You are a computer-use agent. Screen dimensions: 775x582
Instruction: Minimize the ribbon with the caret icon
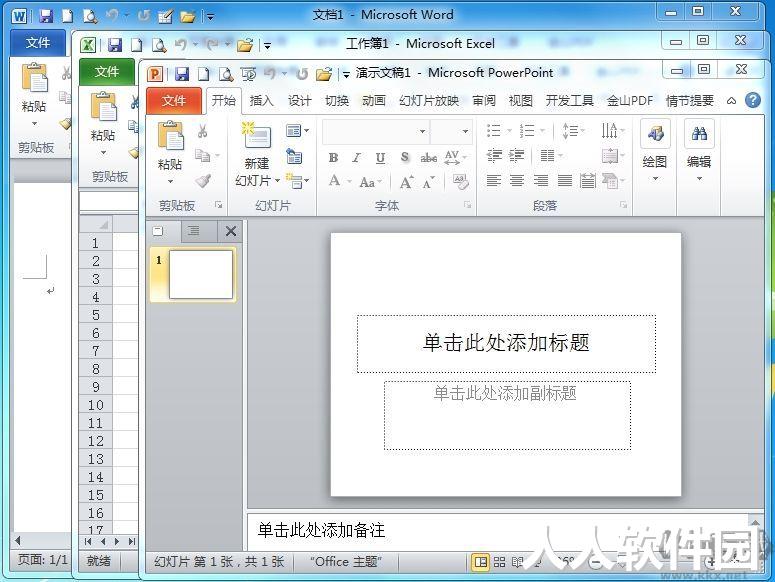point(732,101)
